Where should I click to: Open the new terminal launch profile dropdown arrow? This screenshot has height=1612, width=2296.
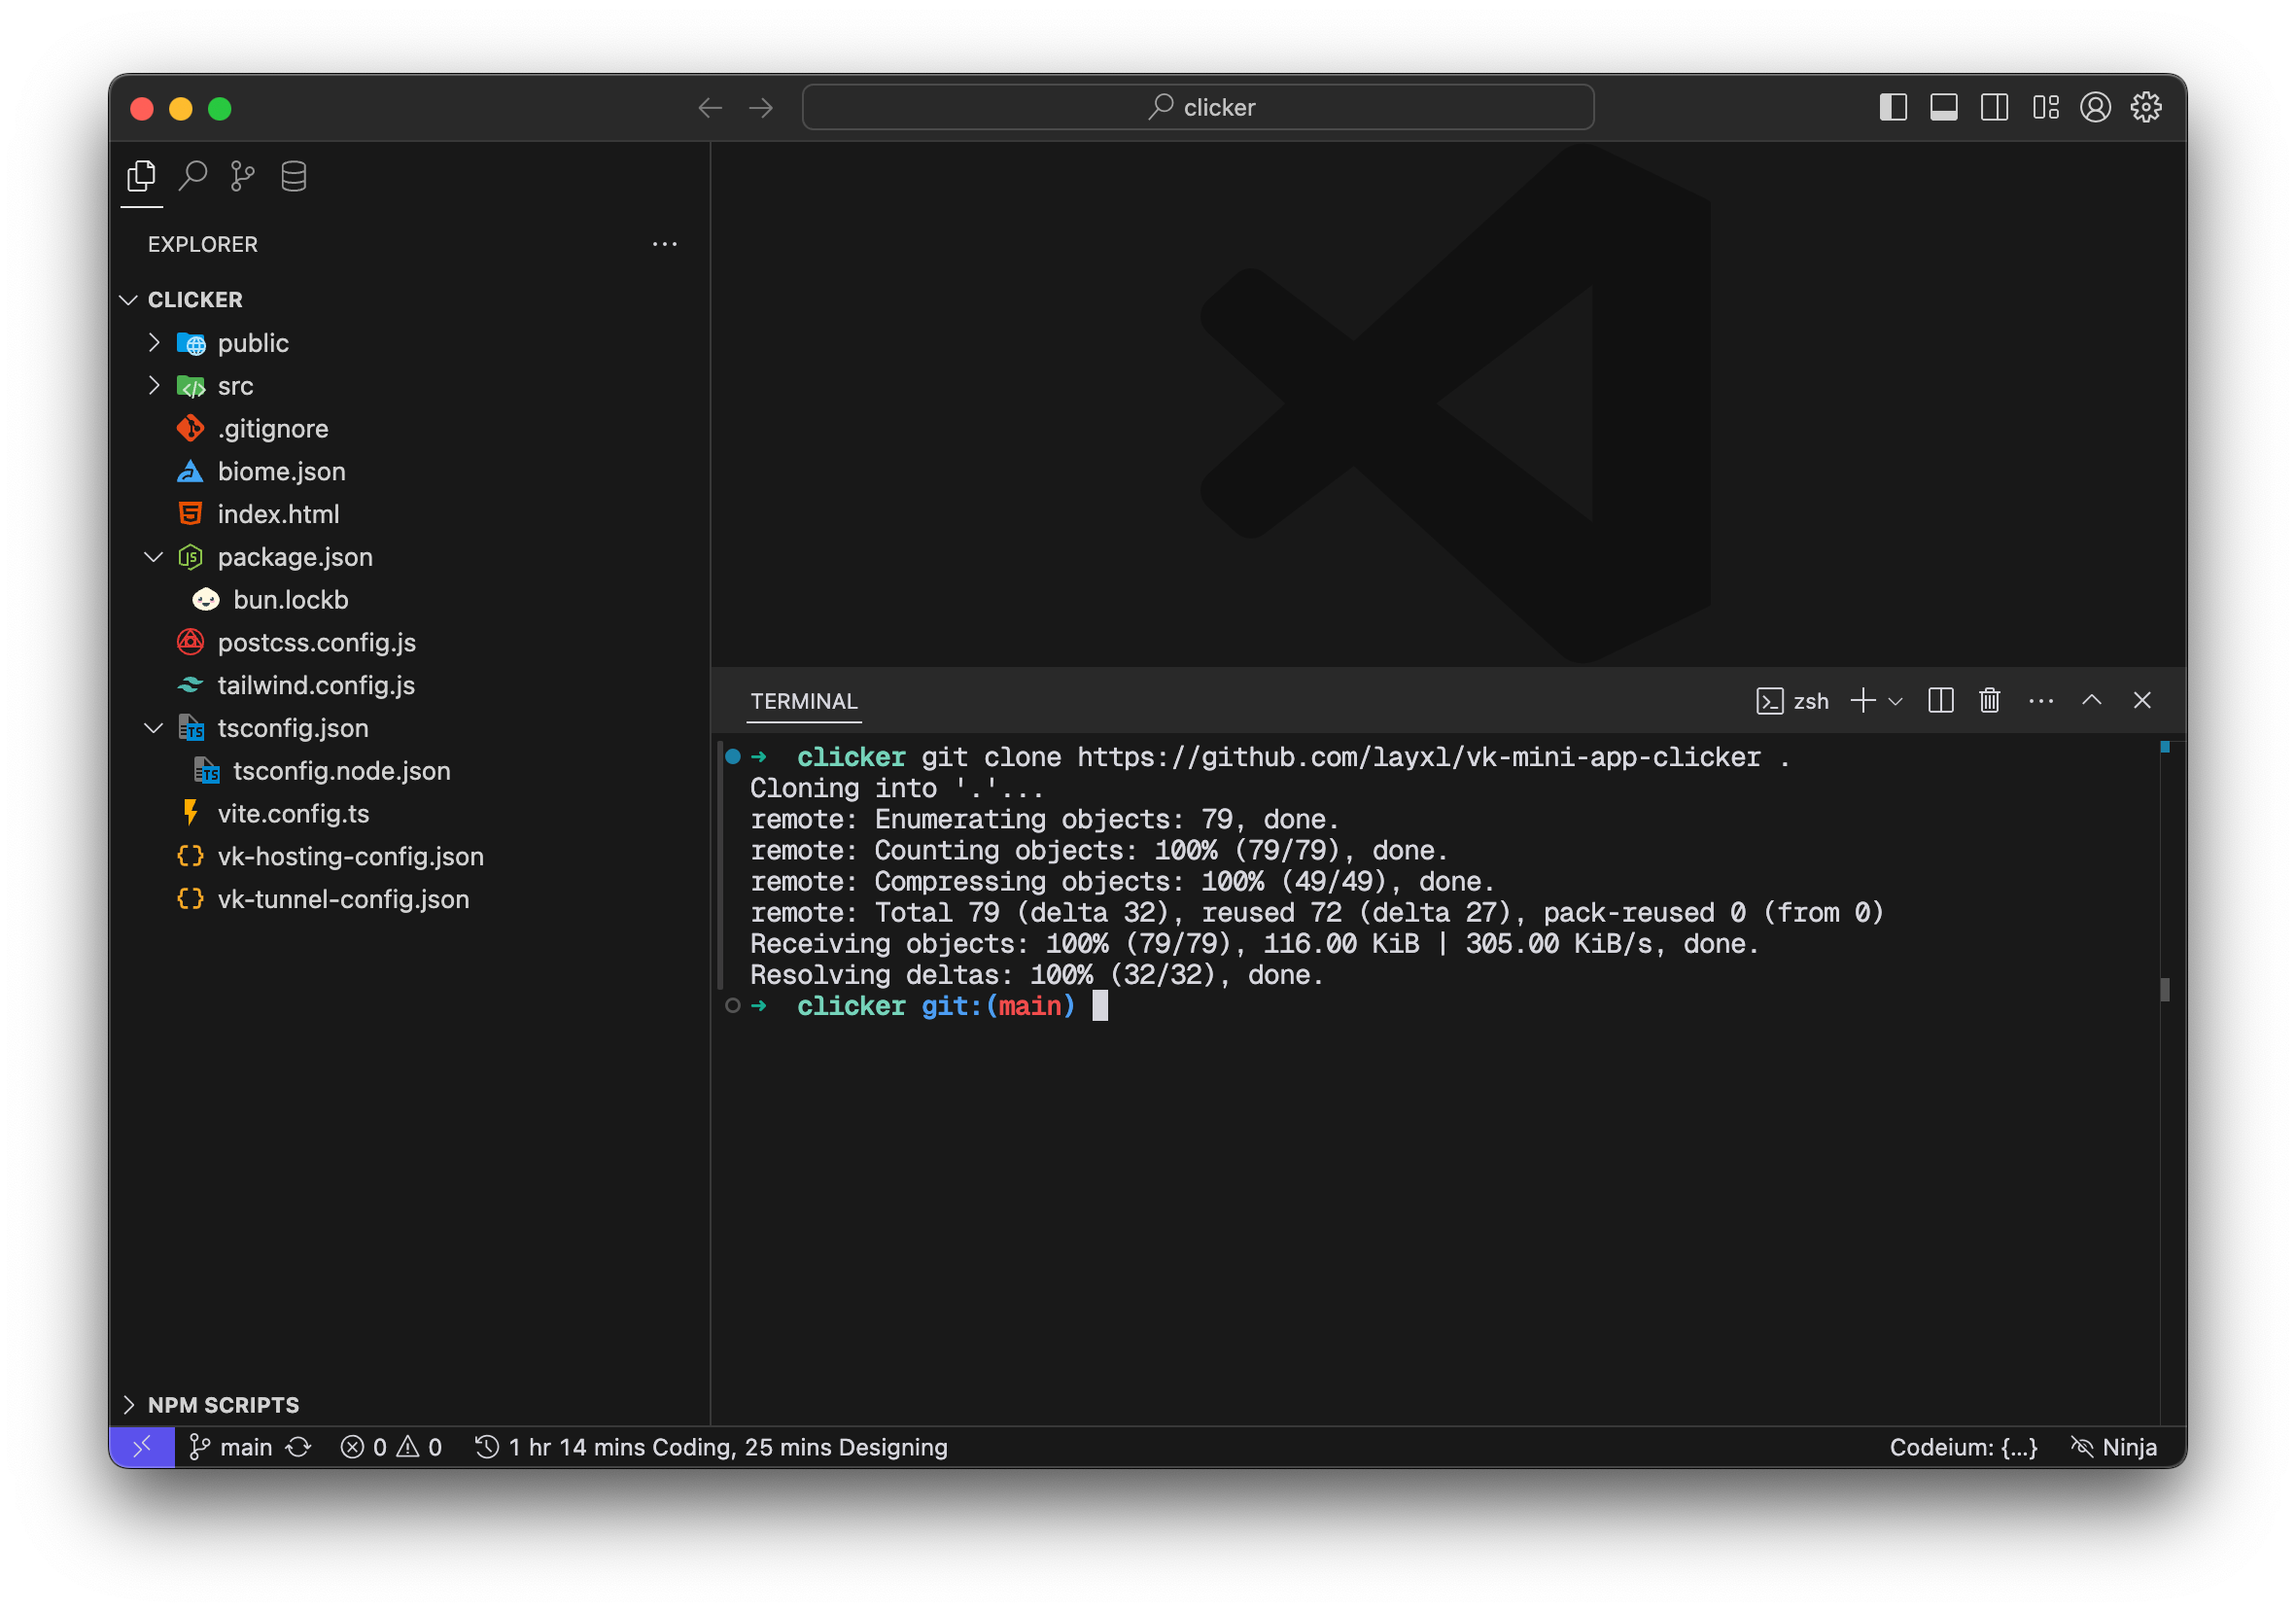(x=1896, y=701)
